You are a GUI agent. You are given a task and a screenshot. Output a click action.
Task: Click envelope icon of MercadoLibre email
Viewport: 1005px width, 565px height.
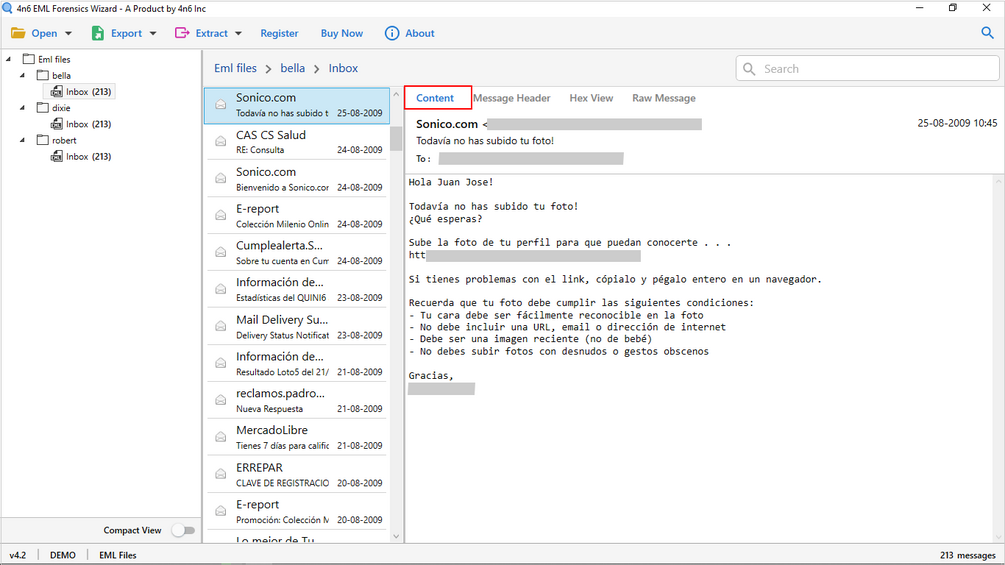(x=220, y=437)
